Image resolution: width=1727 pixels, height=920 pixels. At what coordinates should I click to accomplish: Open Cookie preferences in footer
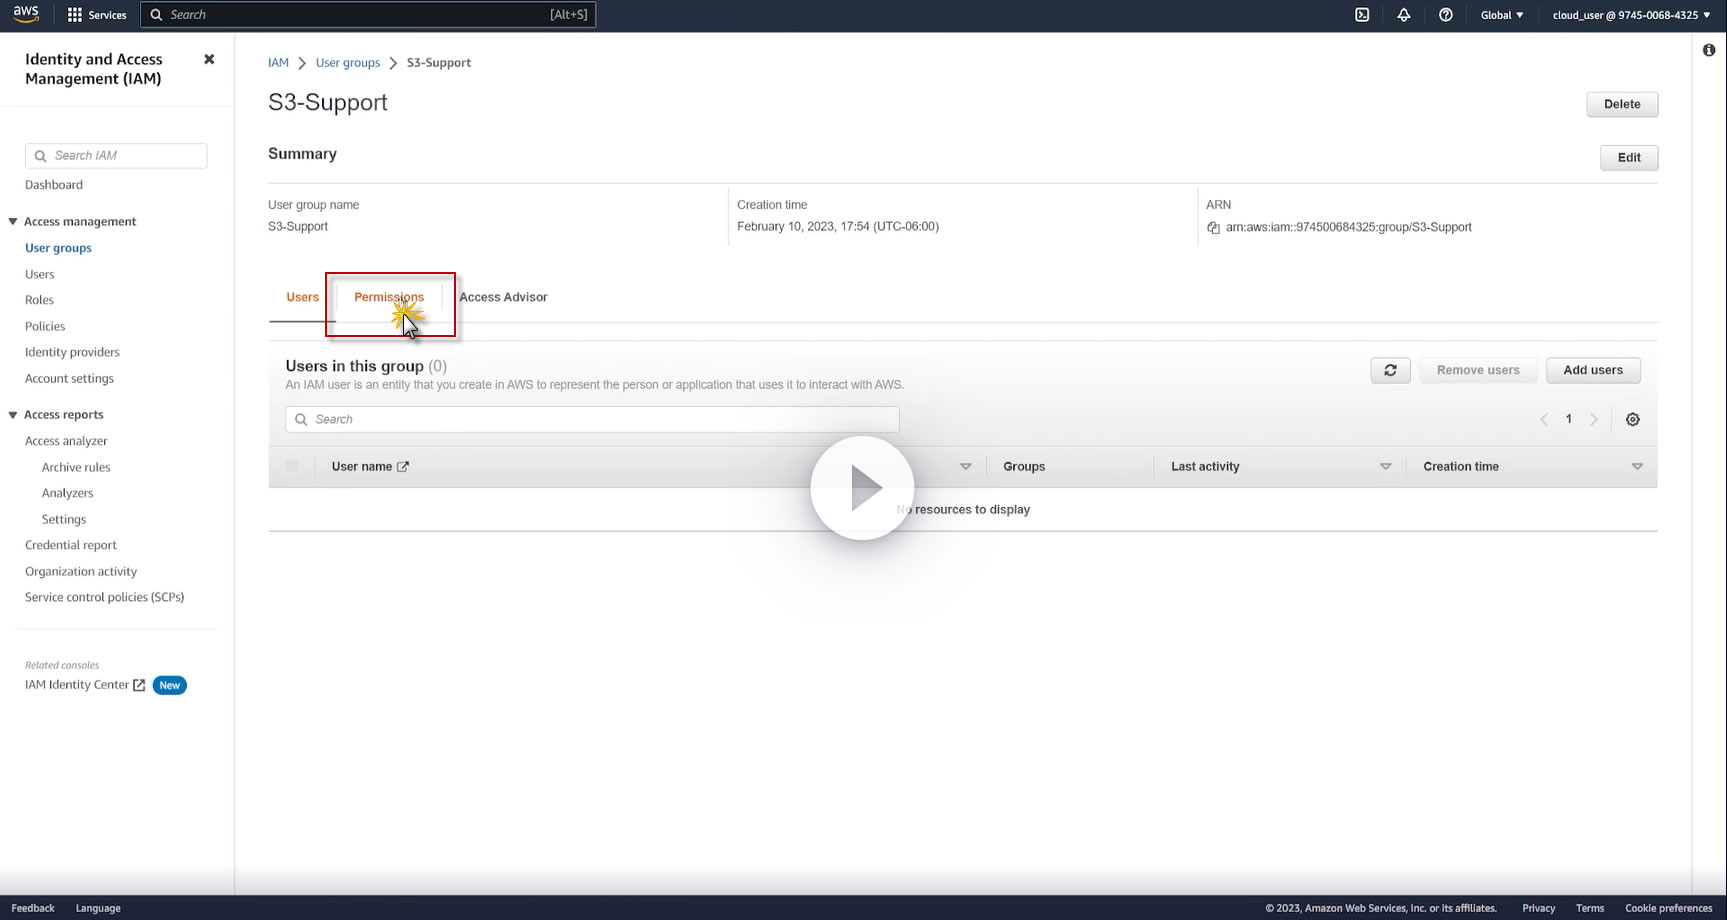[x=1669, y=908]
